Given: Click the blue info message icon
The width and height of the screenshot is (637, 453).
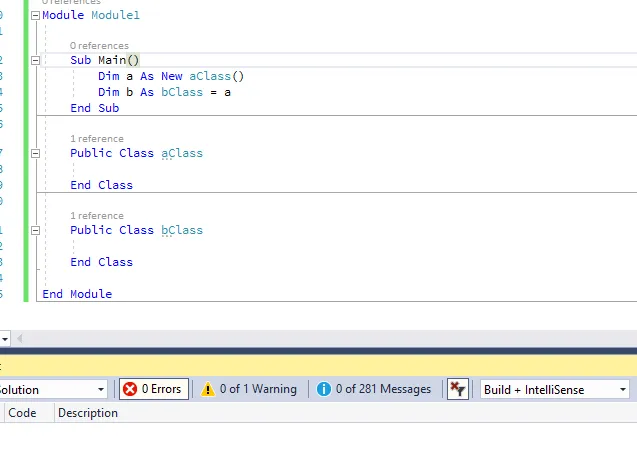Looking at the screenshot, I should coord(324,389).
